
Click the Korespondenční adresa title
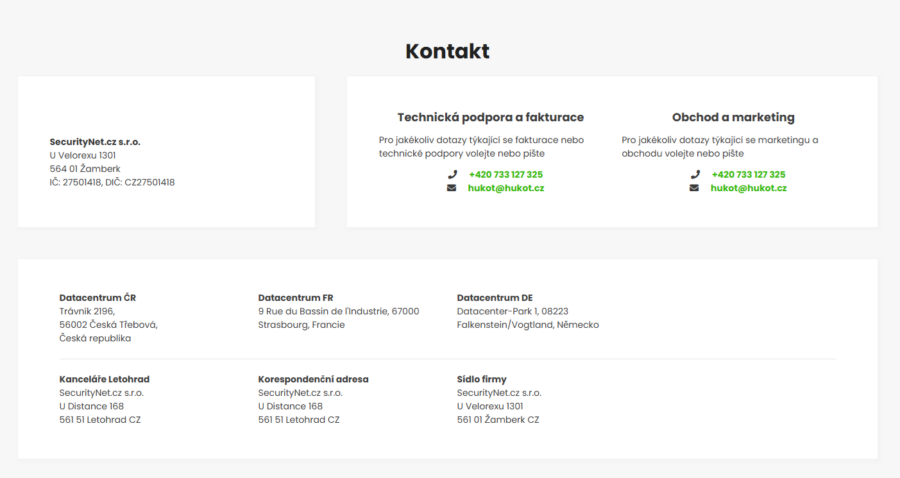tap(313, 379)
